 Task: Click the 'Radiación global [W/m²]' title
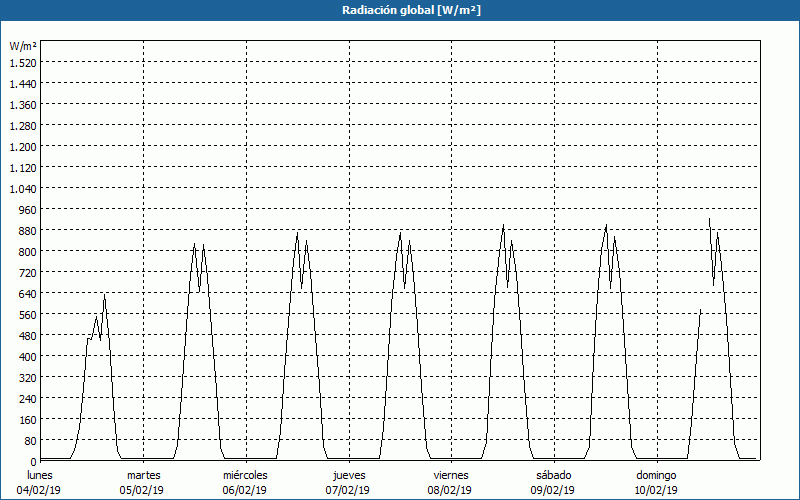pos(411,10)
